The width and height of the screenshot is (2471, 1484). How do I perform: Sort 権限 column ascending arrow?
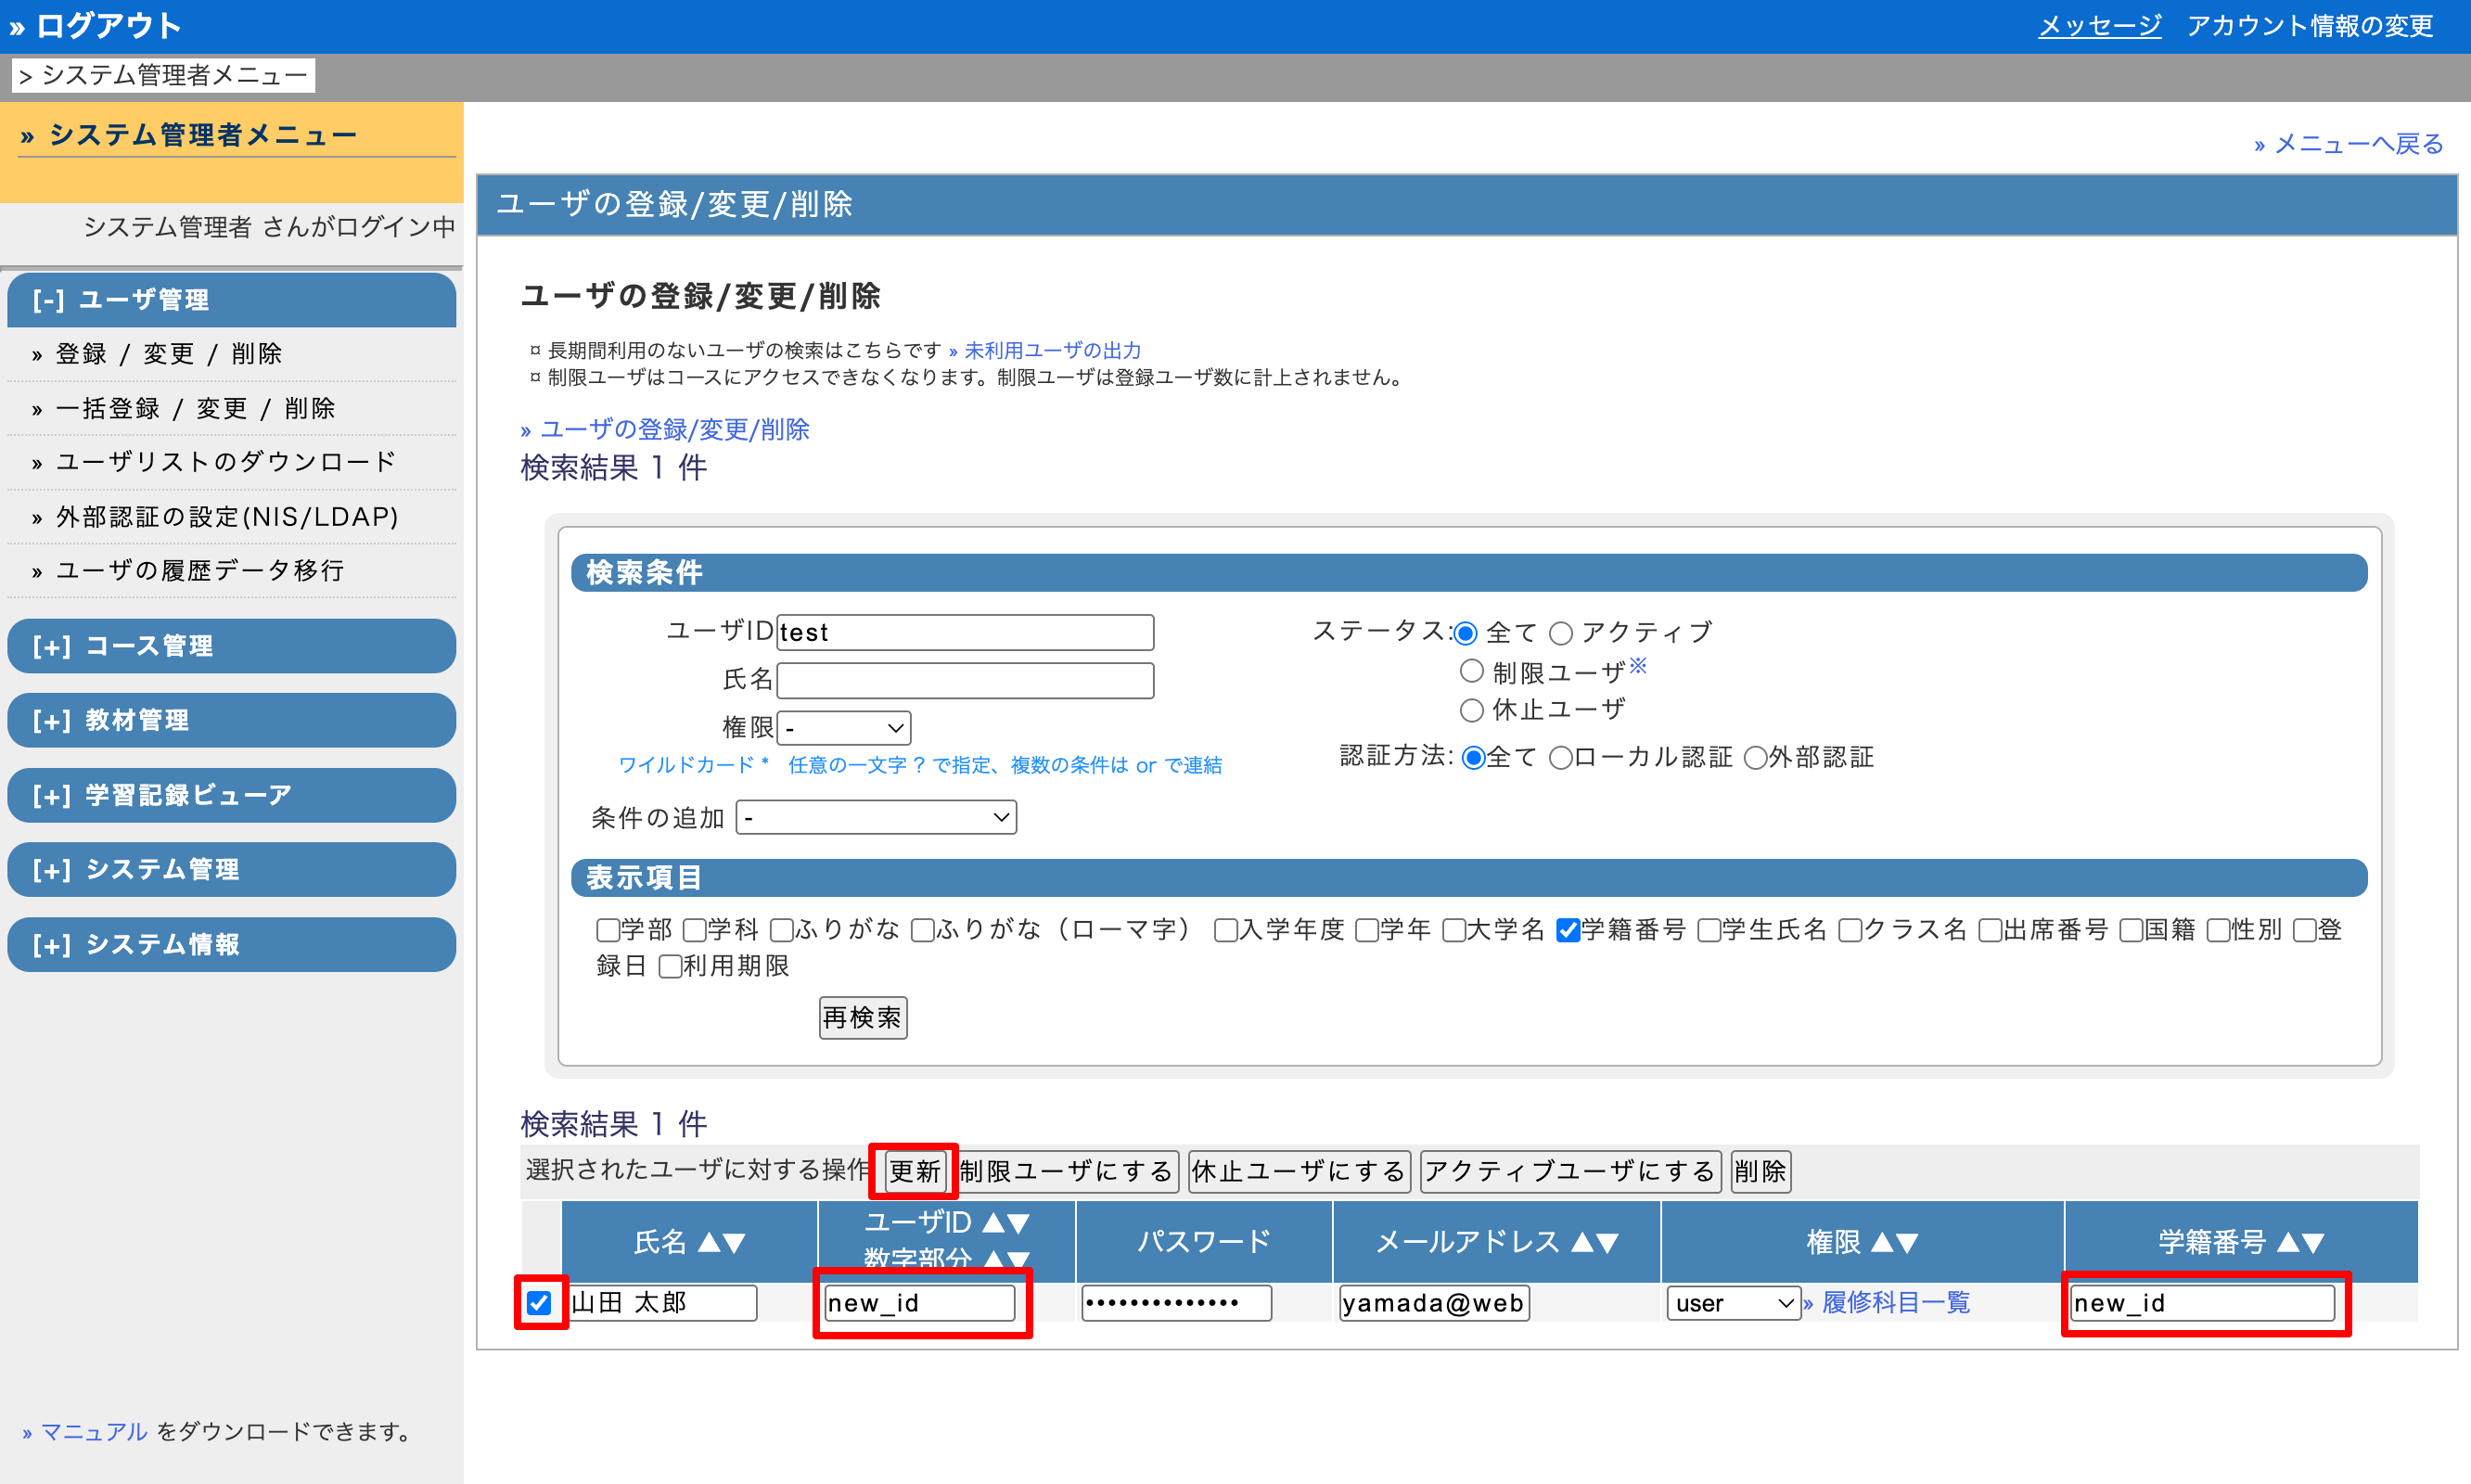1882,1243
